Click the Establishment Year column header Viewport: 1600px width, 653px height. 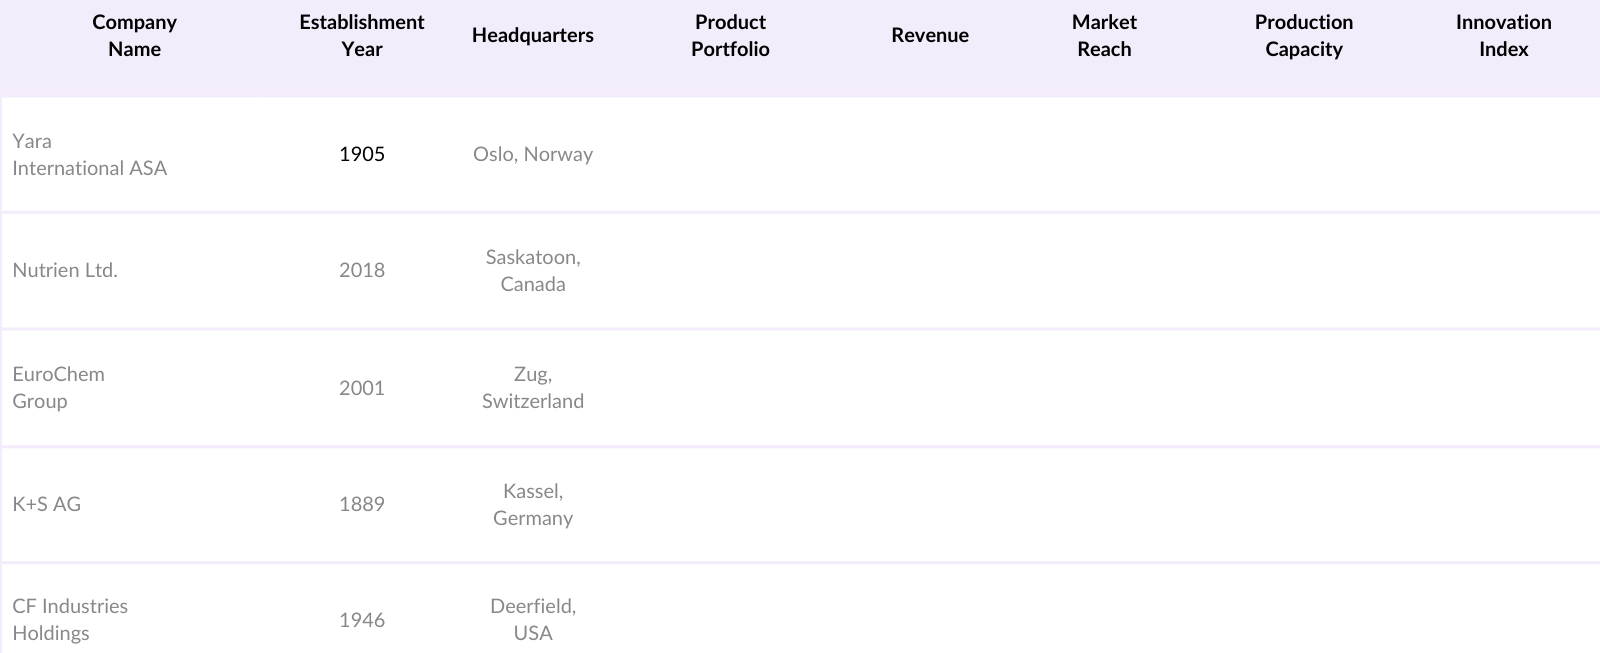(x=361, y=36)
